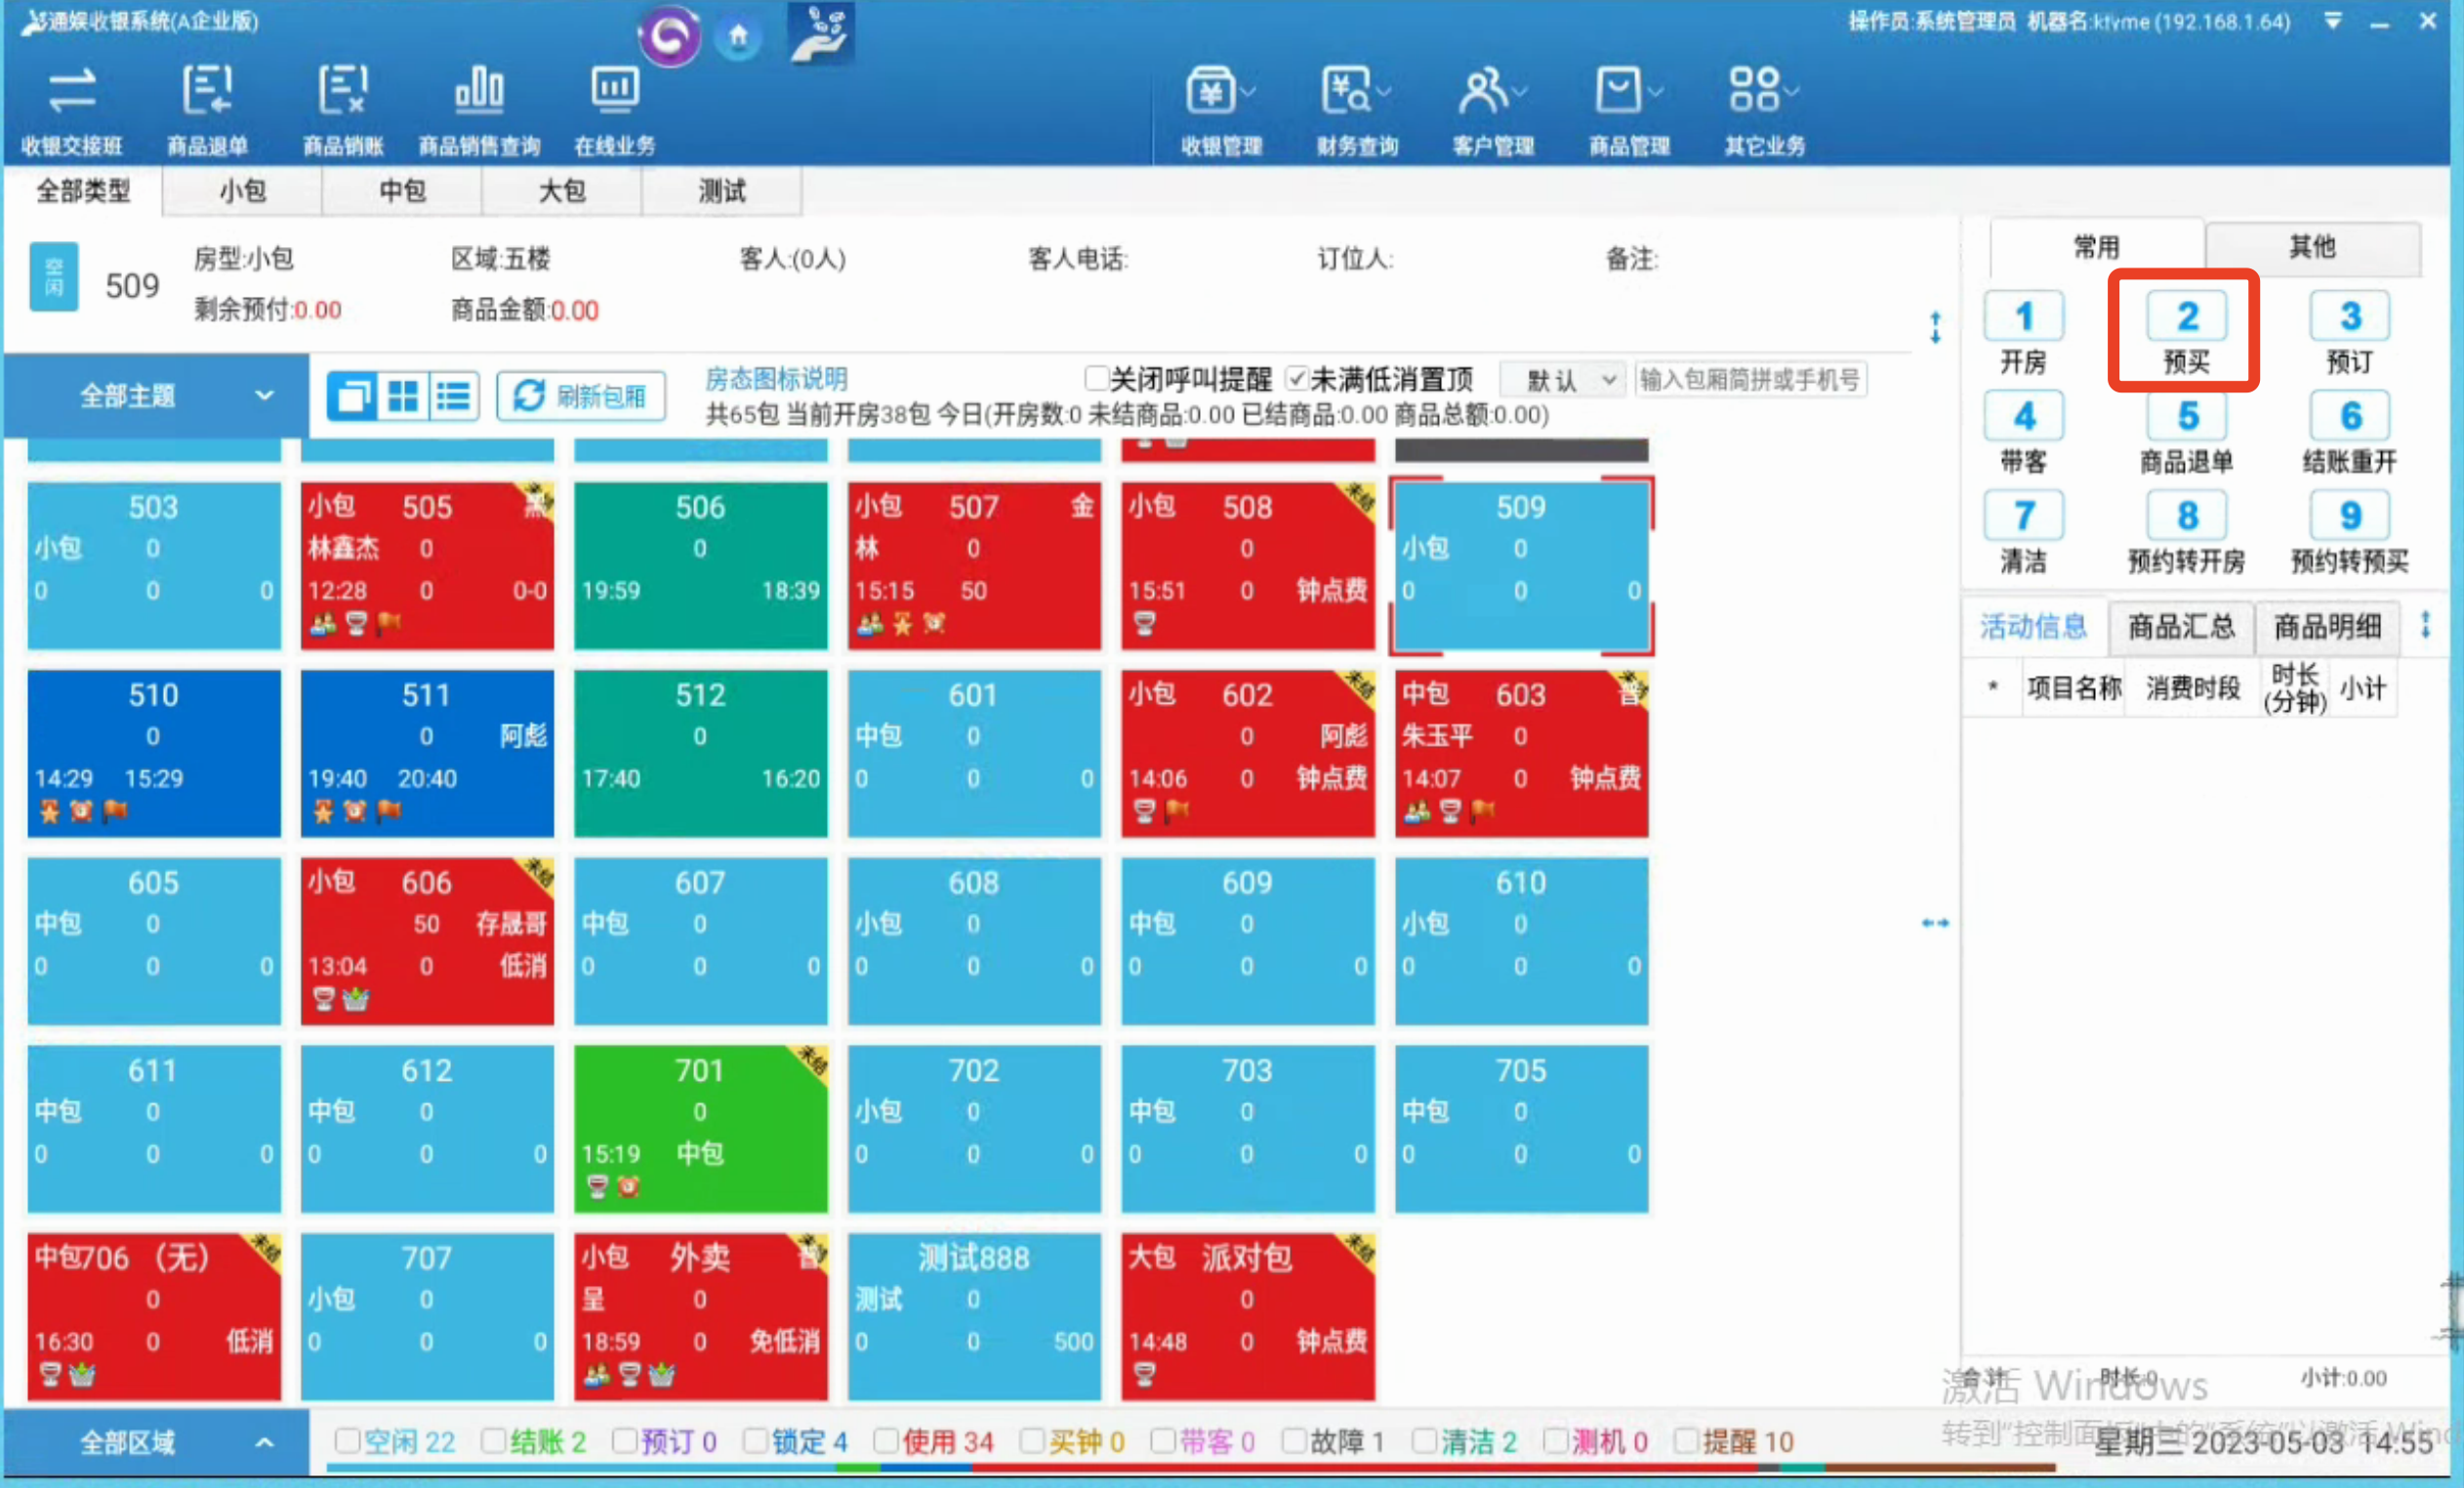Uncheck the 未满低消置顶 checkbox
The image size is (2464, 1488).
1297,379
